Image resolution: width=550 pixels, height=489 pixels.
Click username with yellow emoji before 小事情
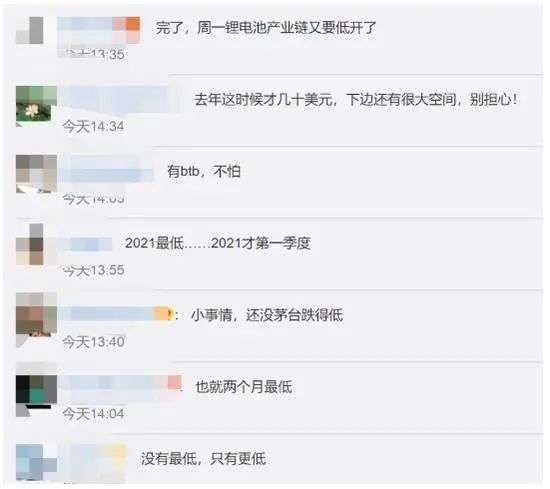116,314
